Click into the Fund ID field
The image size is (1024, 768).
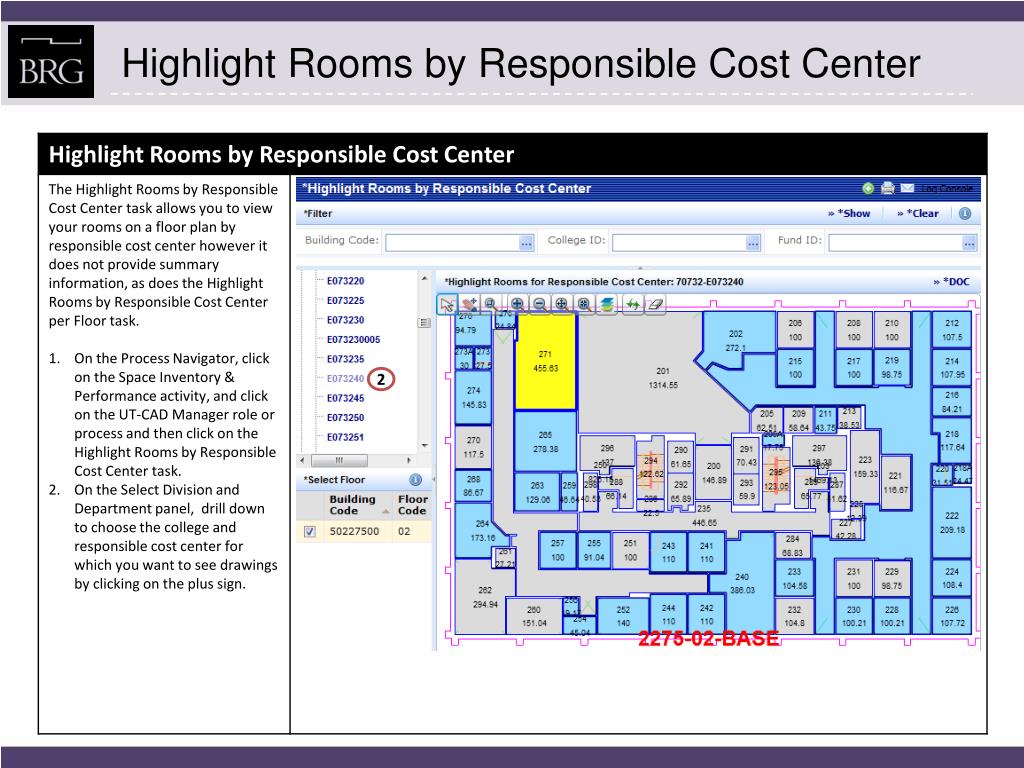(x=895, y=243)
